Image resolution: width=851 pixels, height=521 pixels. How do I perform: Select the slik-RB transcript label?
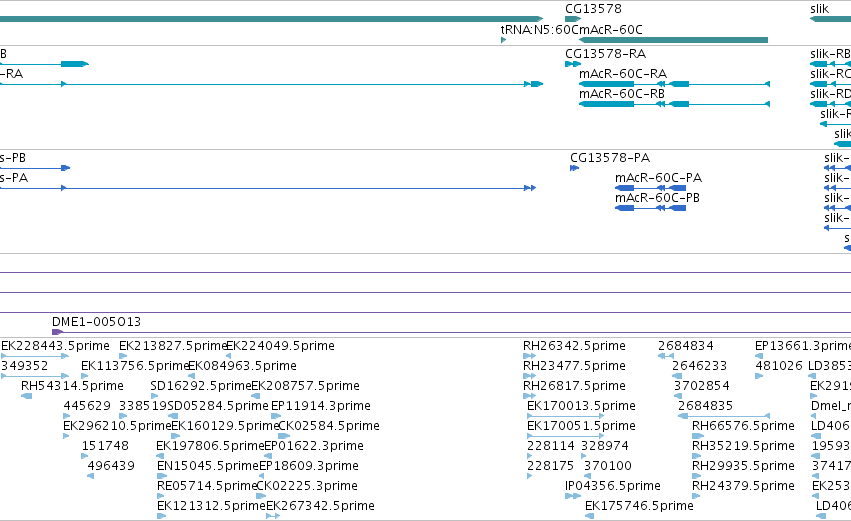point(830,54)
